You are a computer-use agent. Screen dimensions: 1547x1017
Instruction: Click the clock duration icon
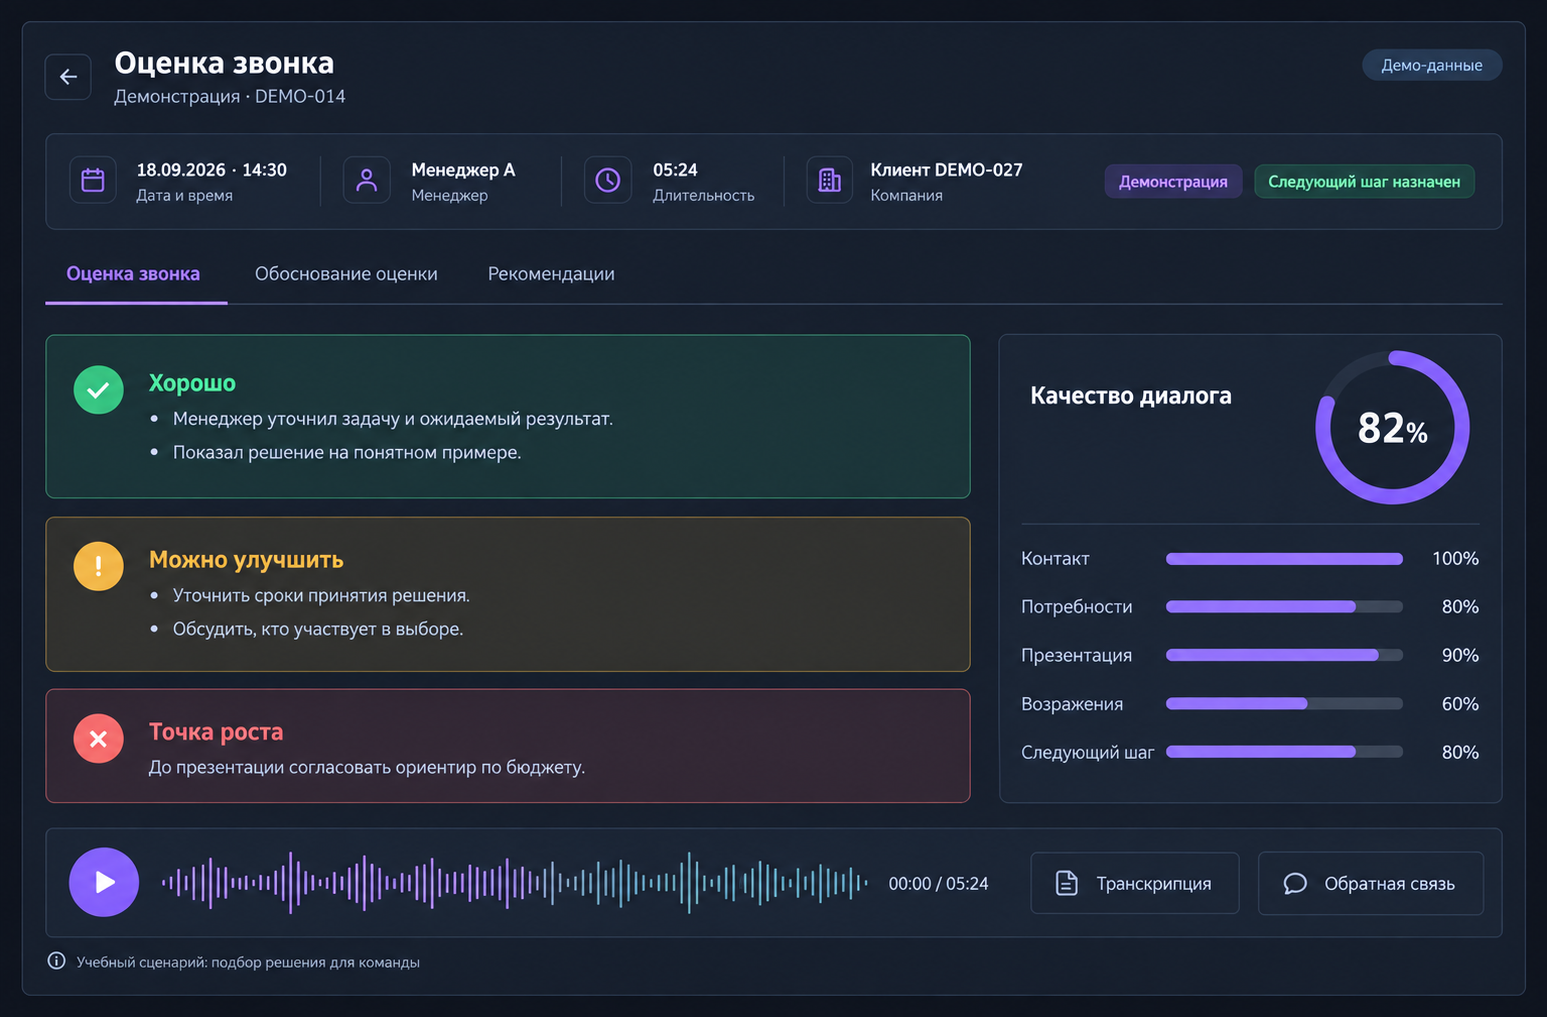608,181
